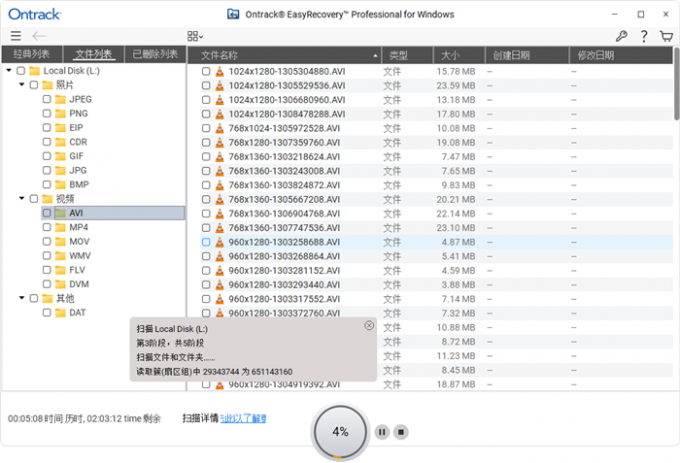
Task: Click the shopping cart icon
Action: 666,36
